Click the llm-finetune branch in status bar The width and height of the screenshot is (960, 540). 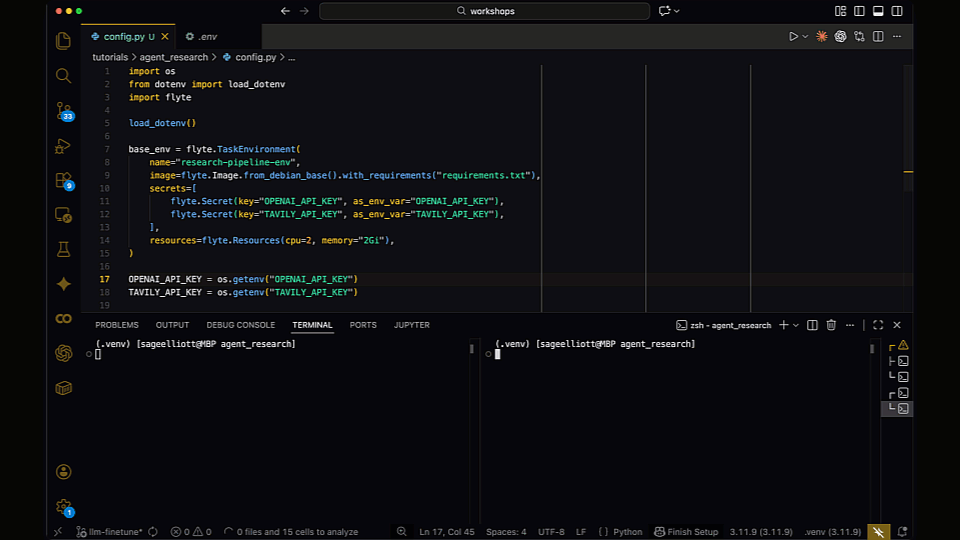[115, 532]
